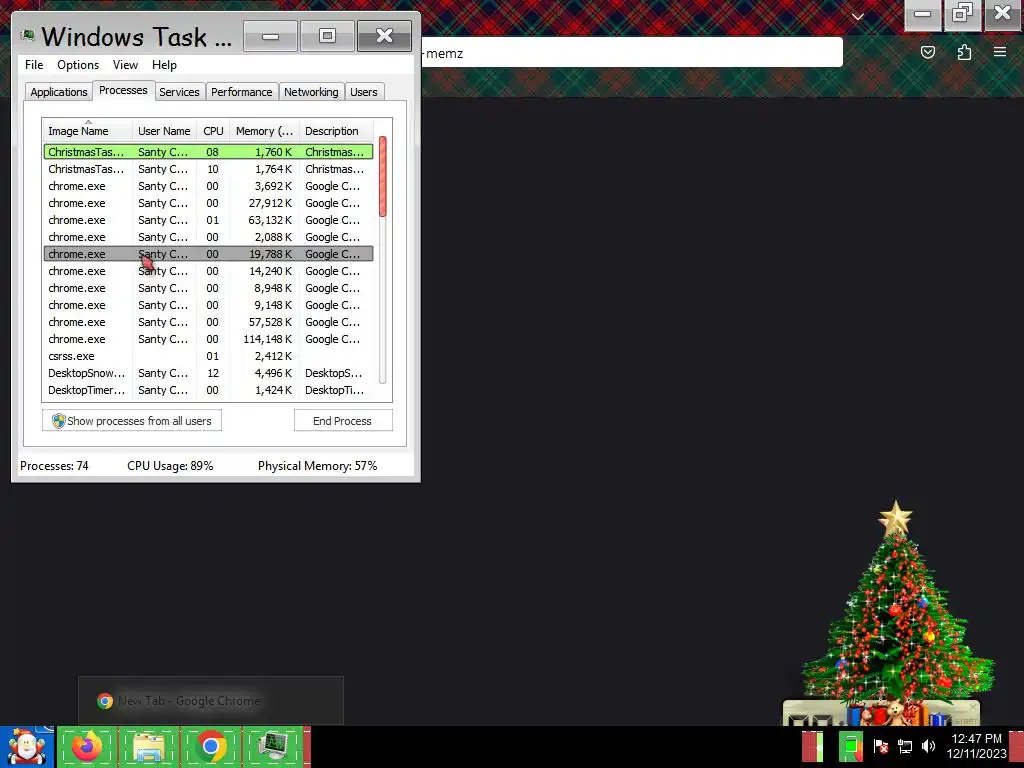
Task: Select chrome.exe row with 2,088 K
Action: pyautogui.click(x=208, y=237)
